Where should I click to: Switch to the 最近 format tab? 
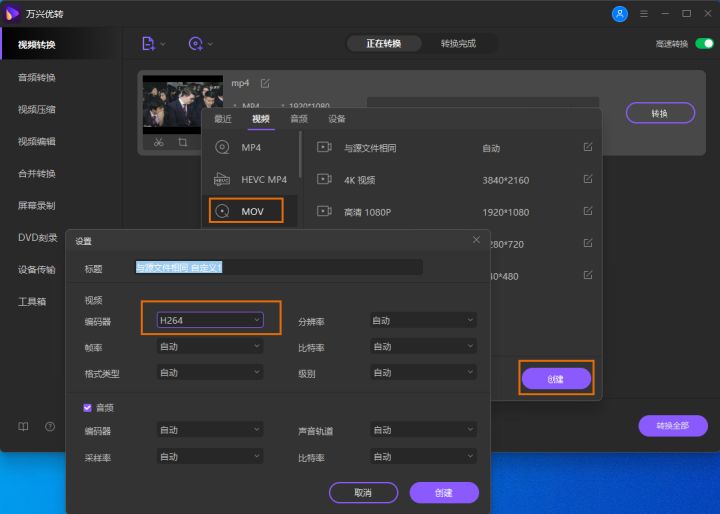tap(223, 119)
